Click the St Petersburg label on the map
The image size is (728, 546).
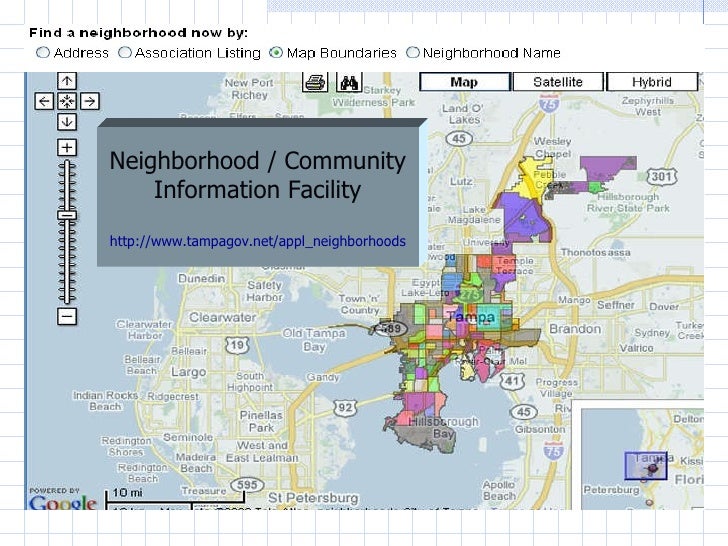(x=313, y=498)
